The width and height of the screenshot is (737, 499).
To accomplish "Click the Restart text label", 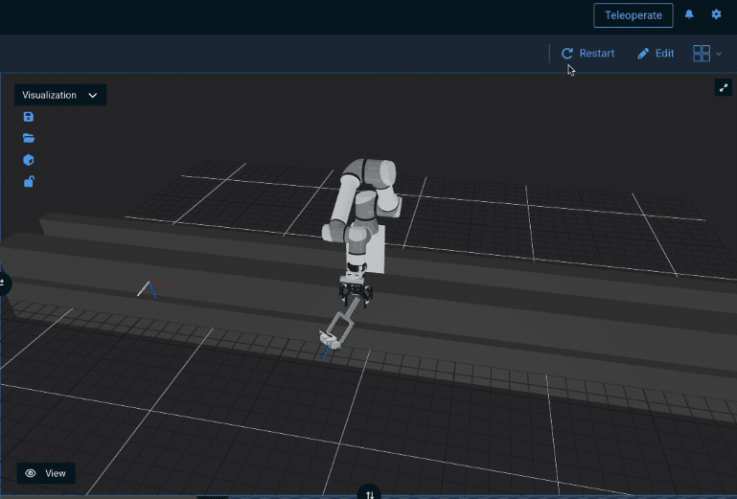I will click(597, 53).
